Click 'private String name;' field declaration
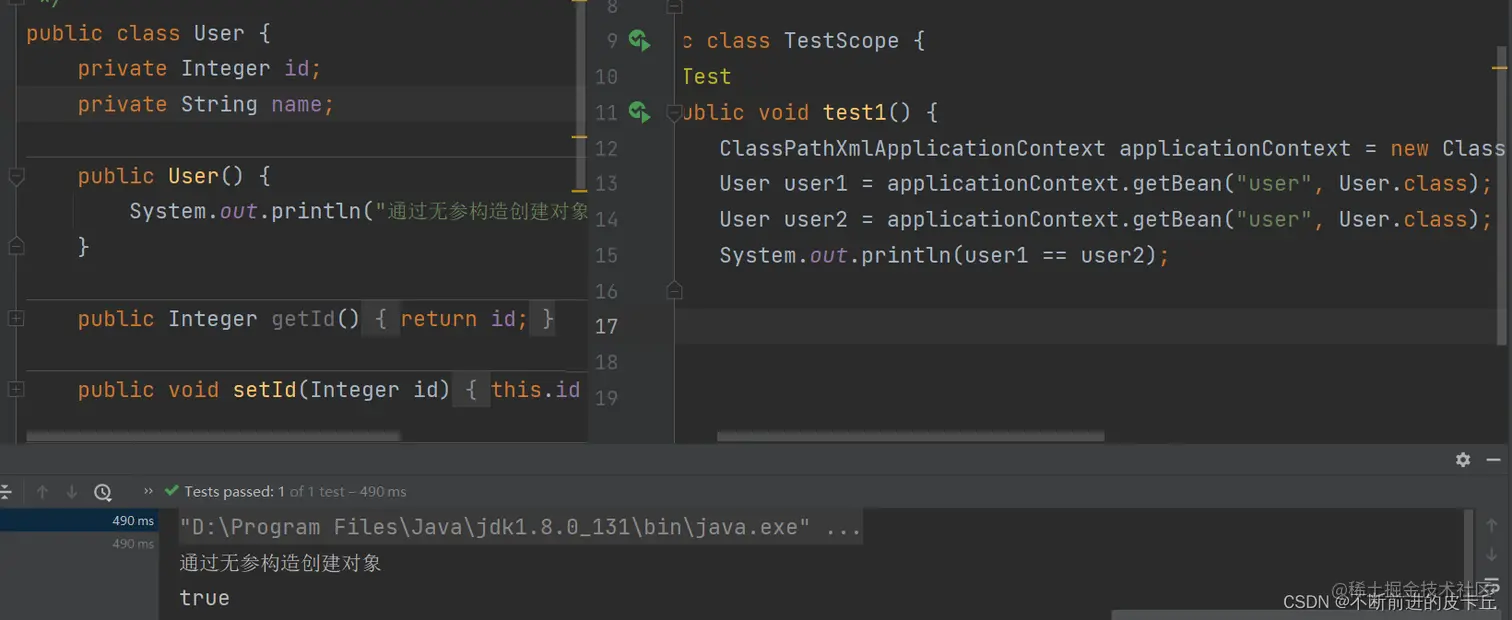Image resolution: width=1512 pixels, height=620 pixels. pos(206,104)
